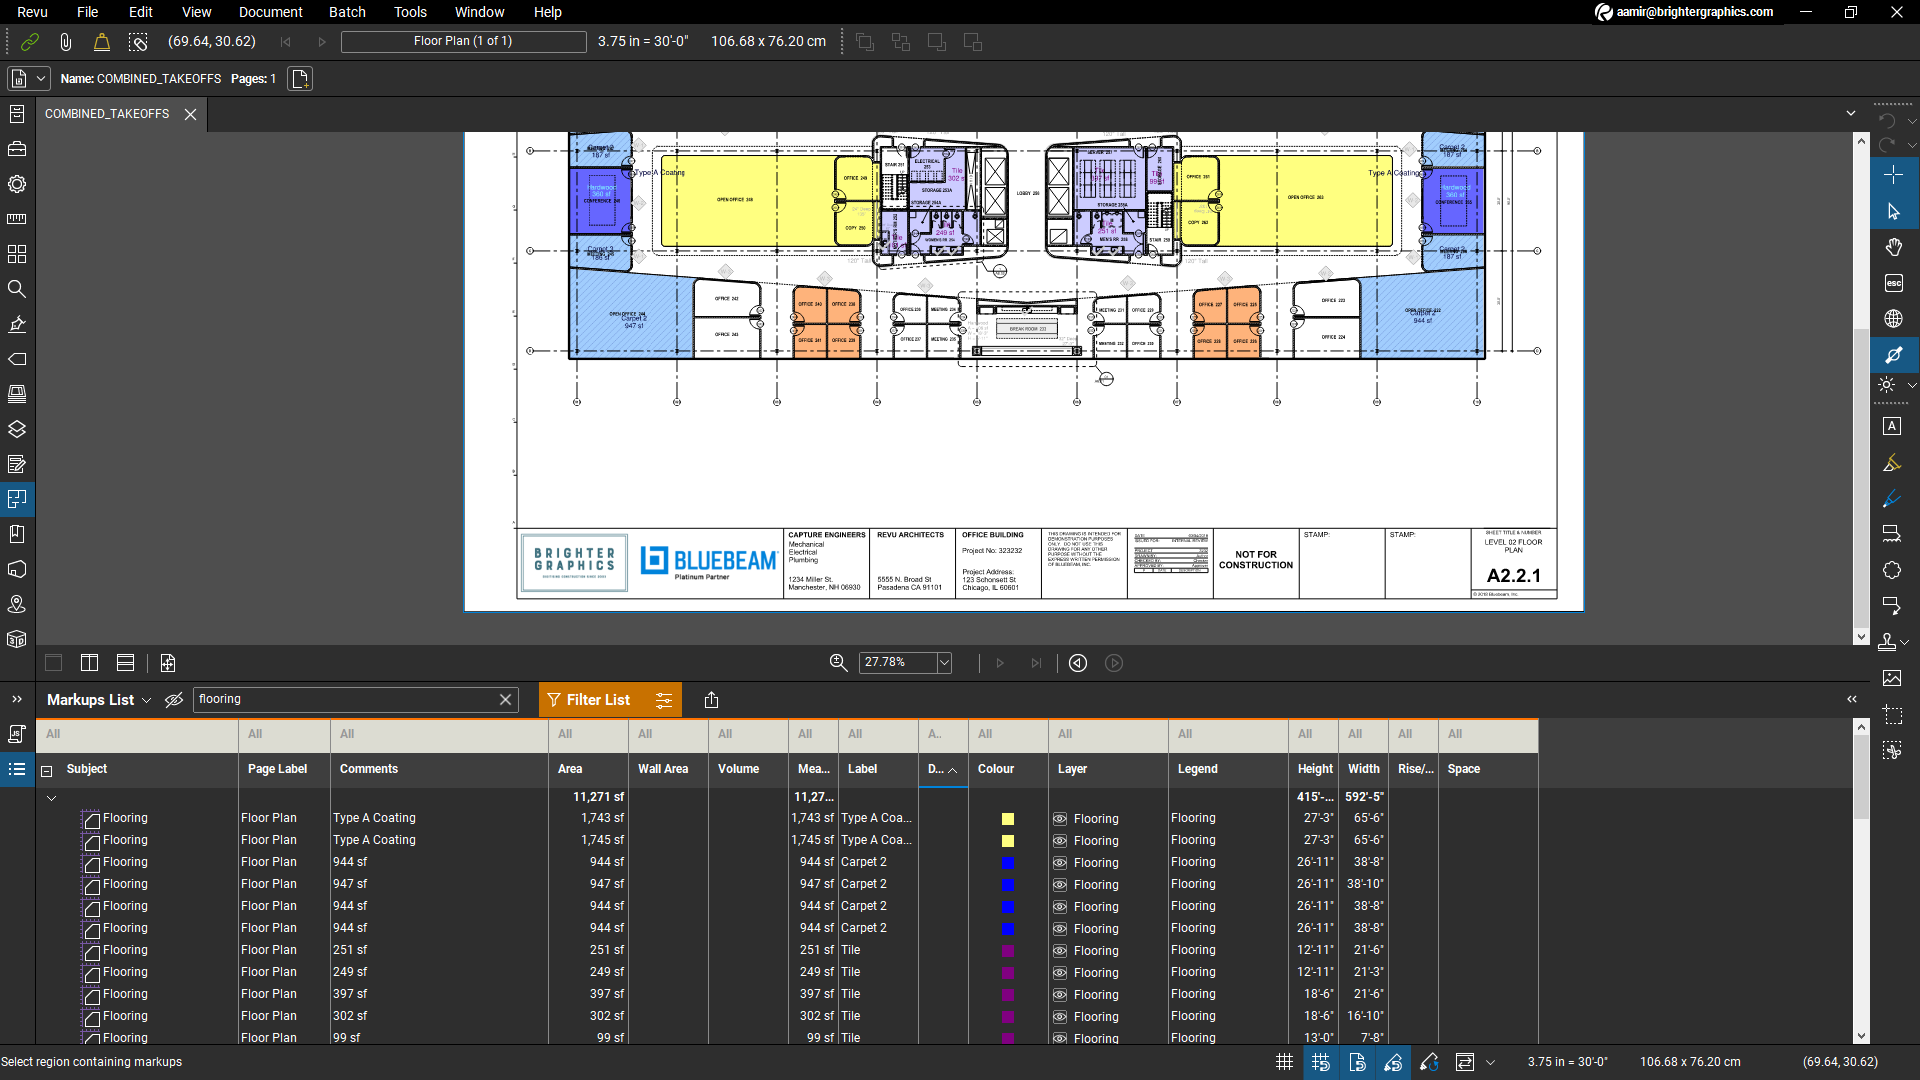The width and height of the screenshot is (1920, 1080).
Task: Open the zoom percentage dropdown
Action: pyautogui.click(x=941, y=662)
